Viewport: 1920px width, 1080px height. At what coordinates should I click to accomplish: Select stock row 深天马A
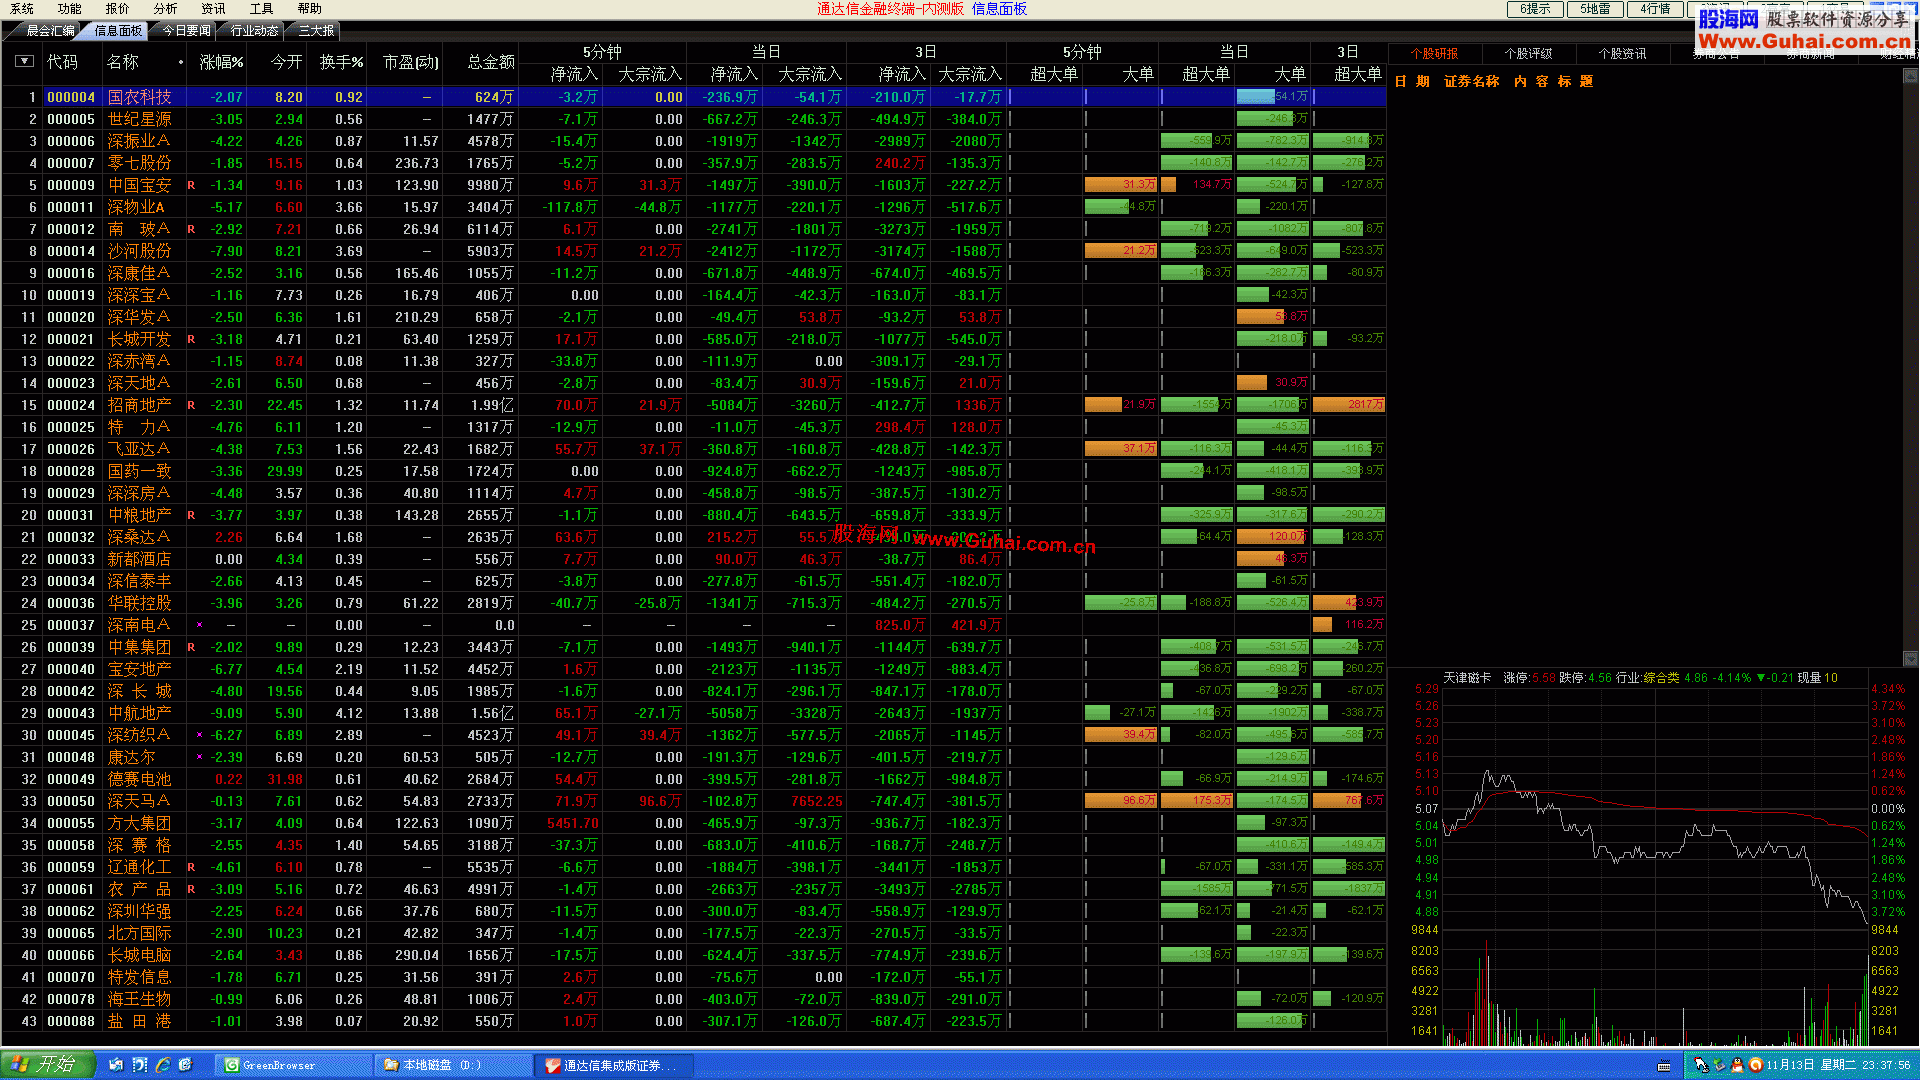pos(694,801)
